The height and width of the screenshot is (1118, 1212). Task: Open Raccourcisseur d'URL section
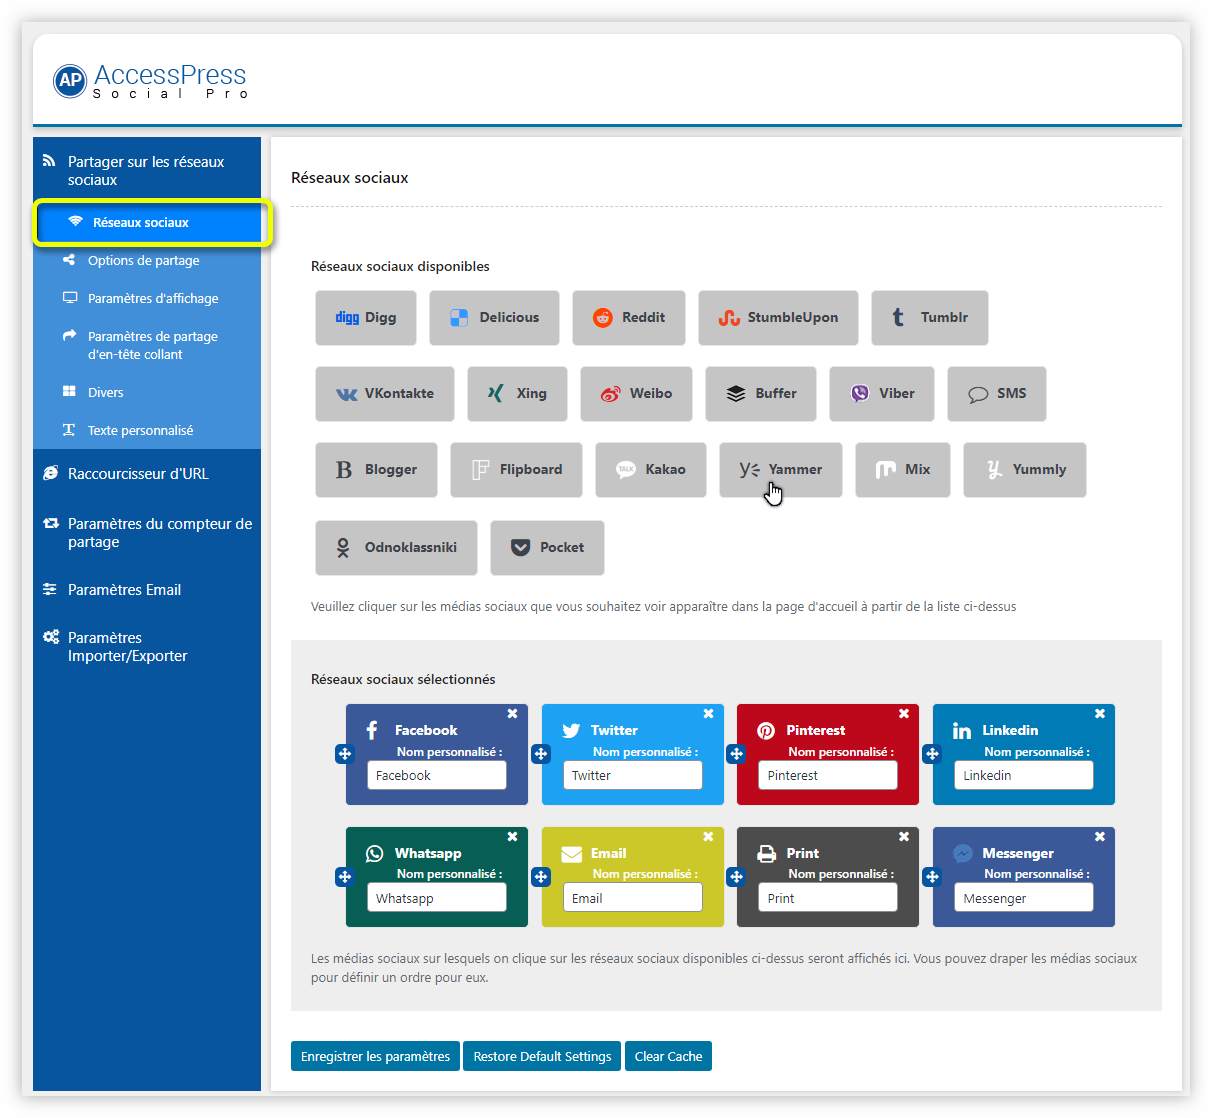147,474
